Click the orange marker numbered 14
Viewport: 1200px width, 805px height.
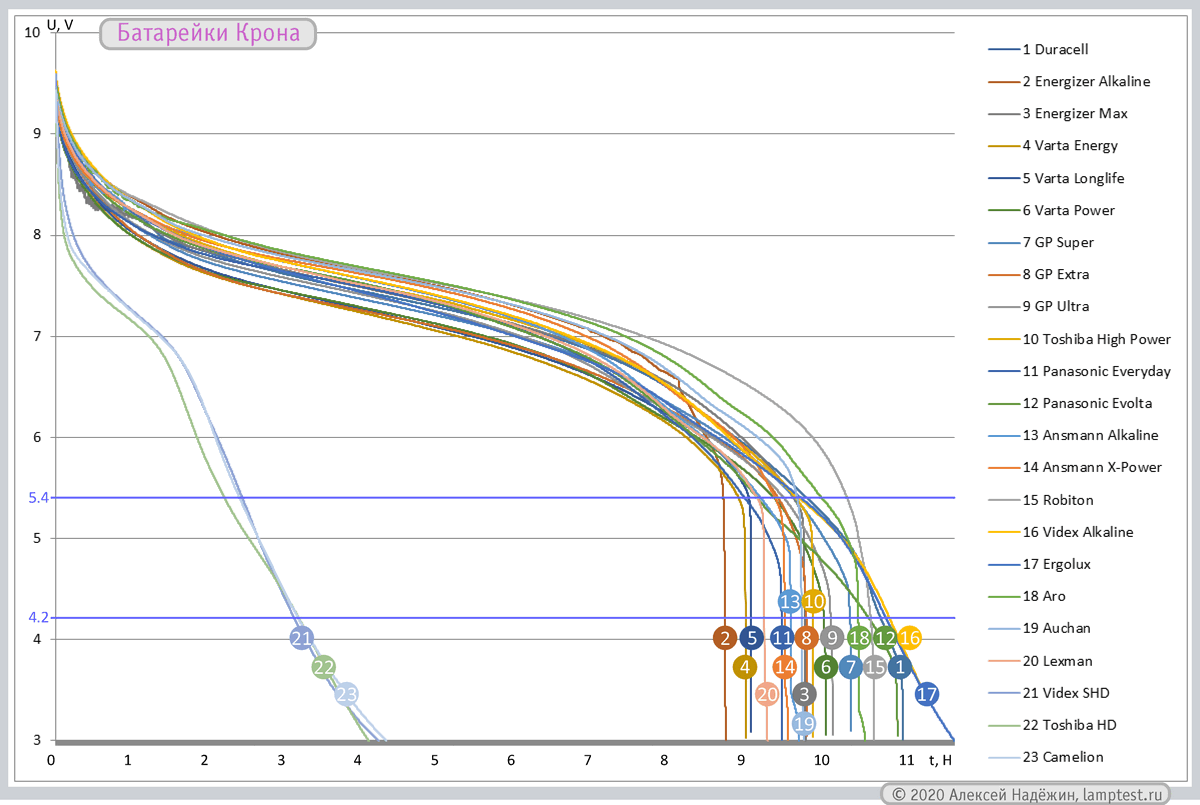(785, 667)
